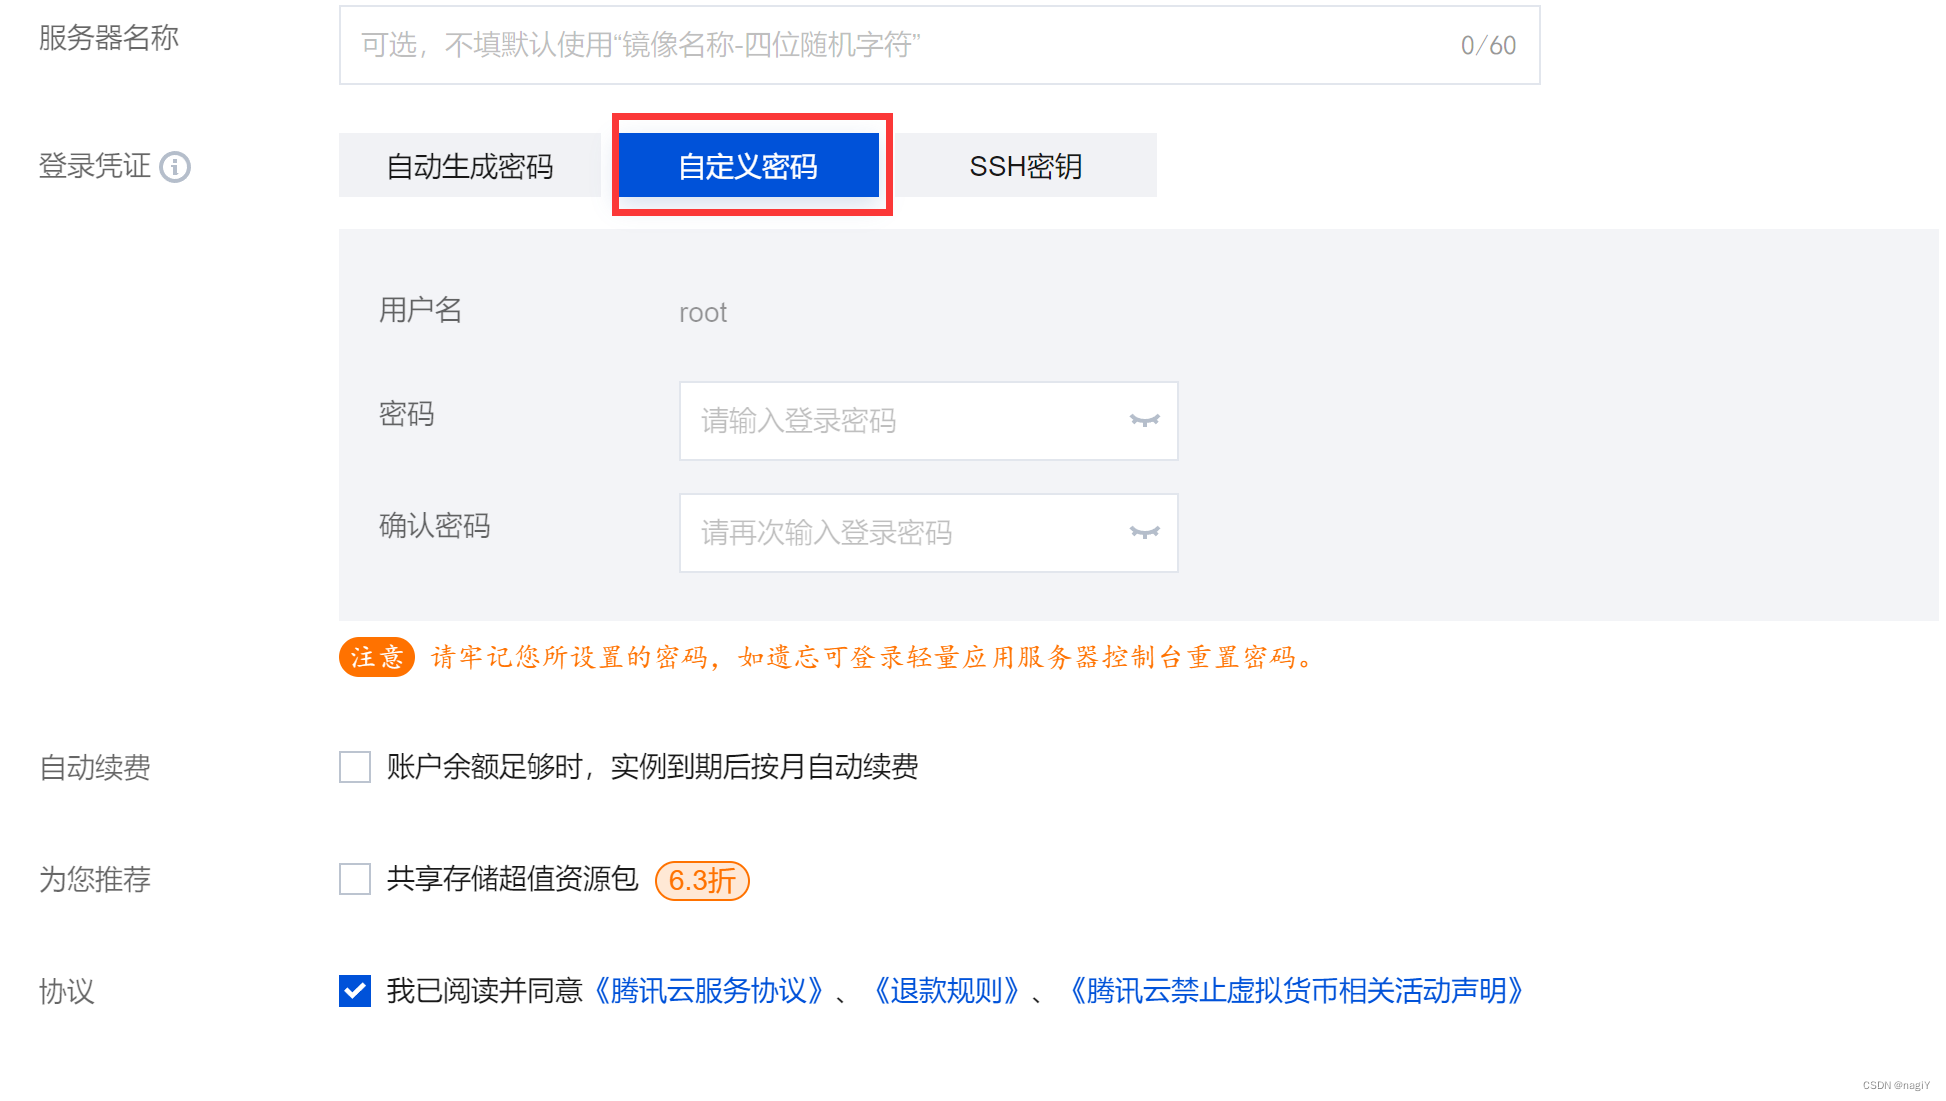The width and height of the screenshot is (1946, 1101).
Task: Uncheck the 我已阅读并同意 agreement checkbox
Action: click(x=355, y=991)
